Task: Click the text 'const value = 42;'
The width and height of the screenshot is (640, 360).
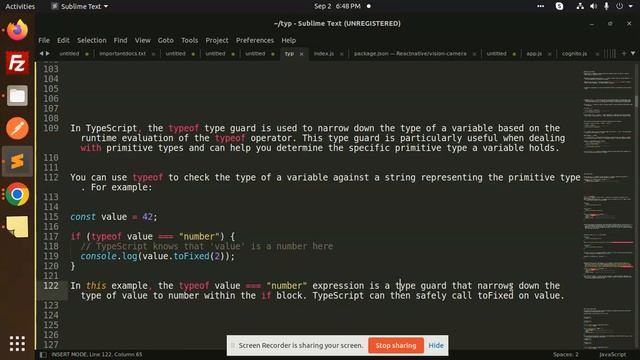Action: coord(114,217)
